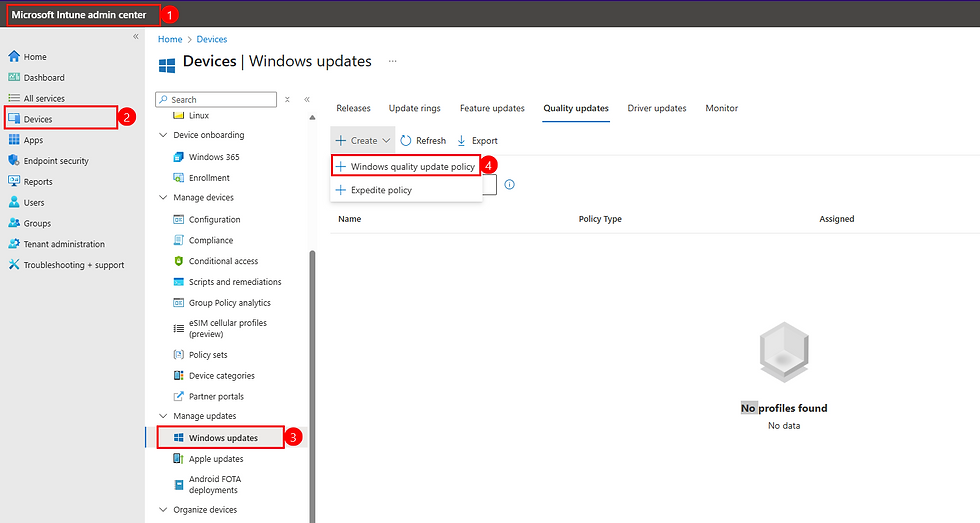Open Endpoint security shield icon
This screenshot has height=523, width=980.
point(14,161)
